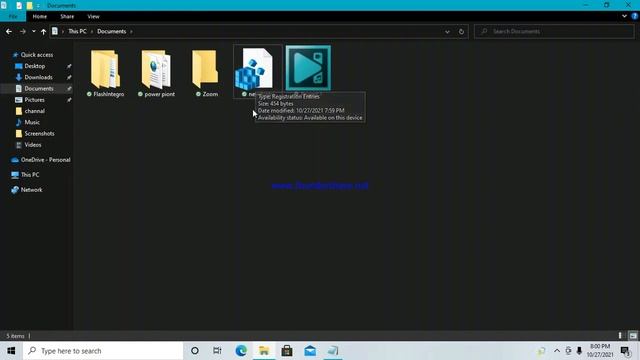The image size is (640, 360).
Task: Open the Explorer help icon
Action: tap(634, 16)
